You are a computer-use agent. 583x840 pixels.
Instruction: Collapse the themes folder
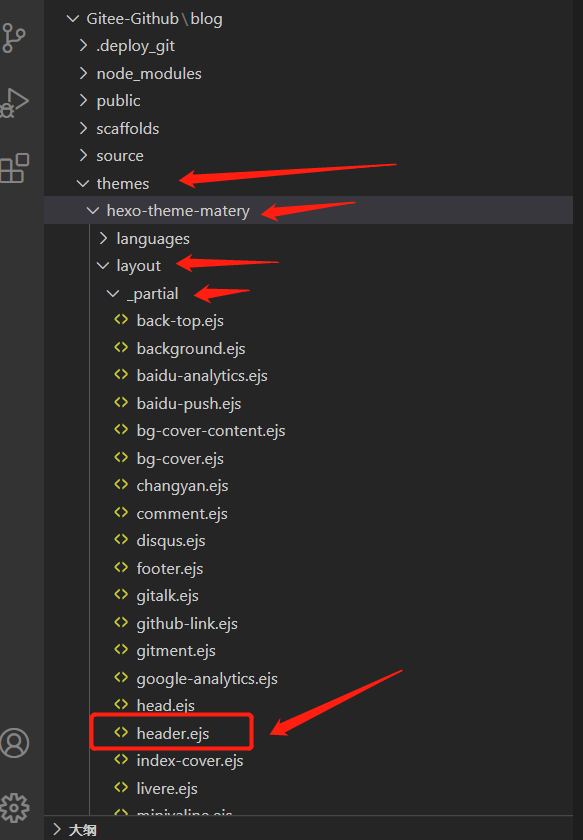click(x=83, y=184)
